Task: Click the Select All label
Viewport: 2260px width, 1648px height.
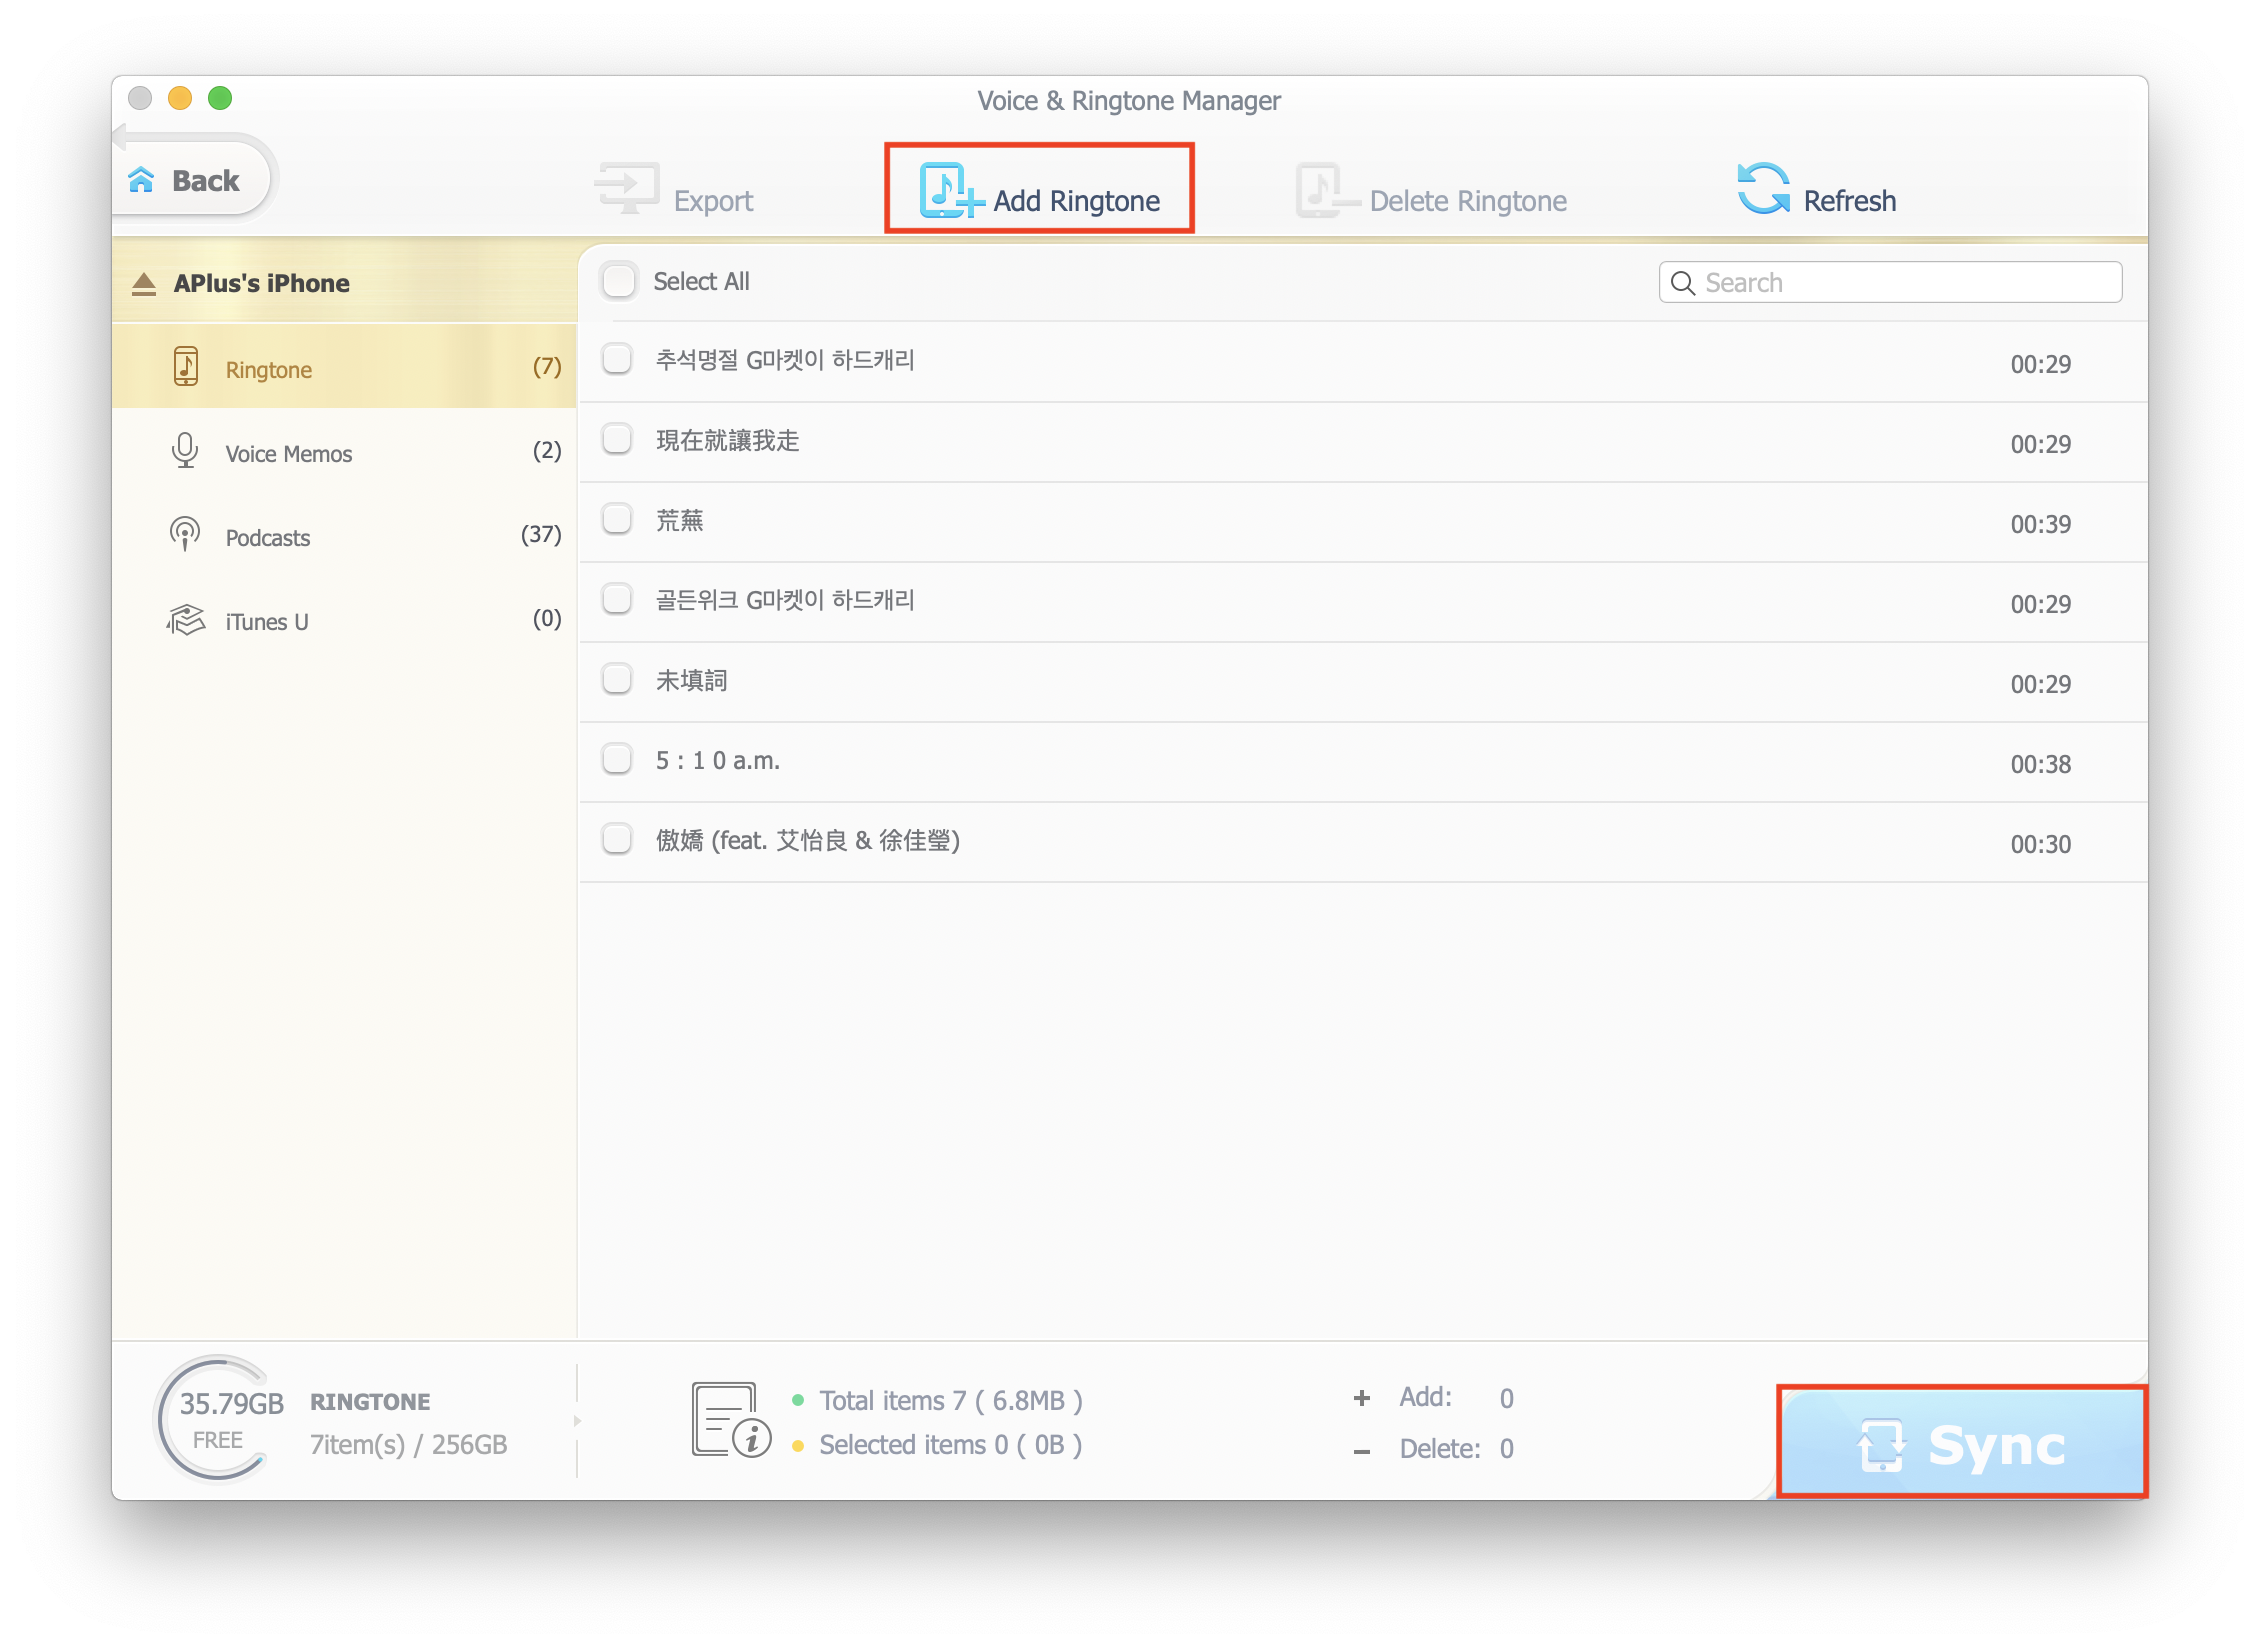Action: pos(701,282)
